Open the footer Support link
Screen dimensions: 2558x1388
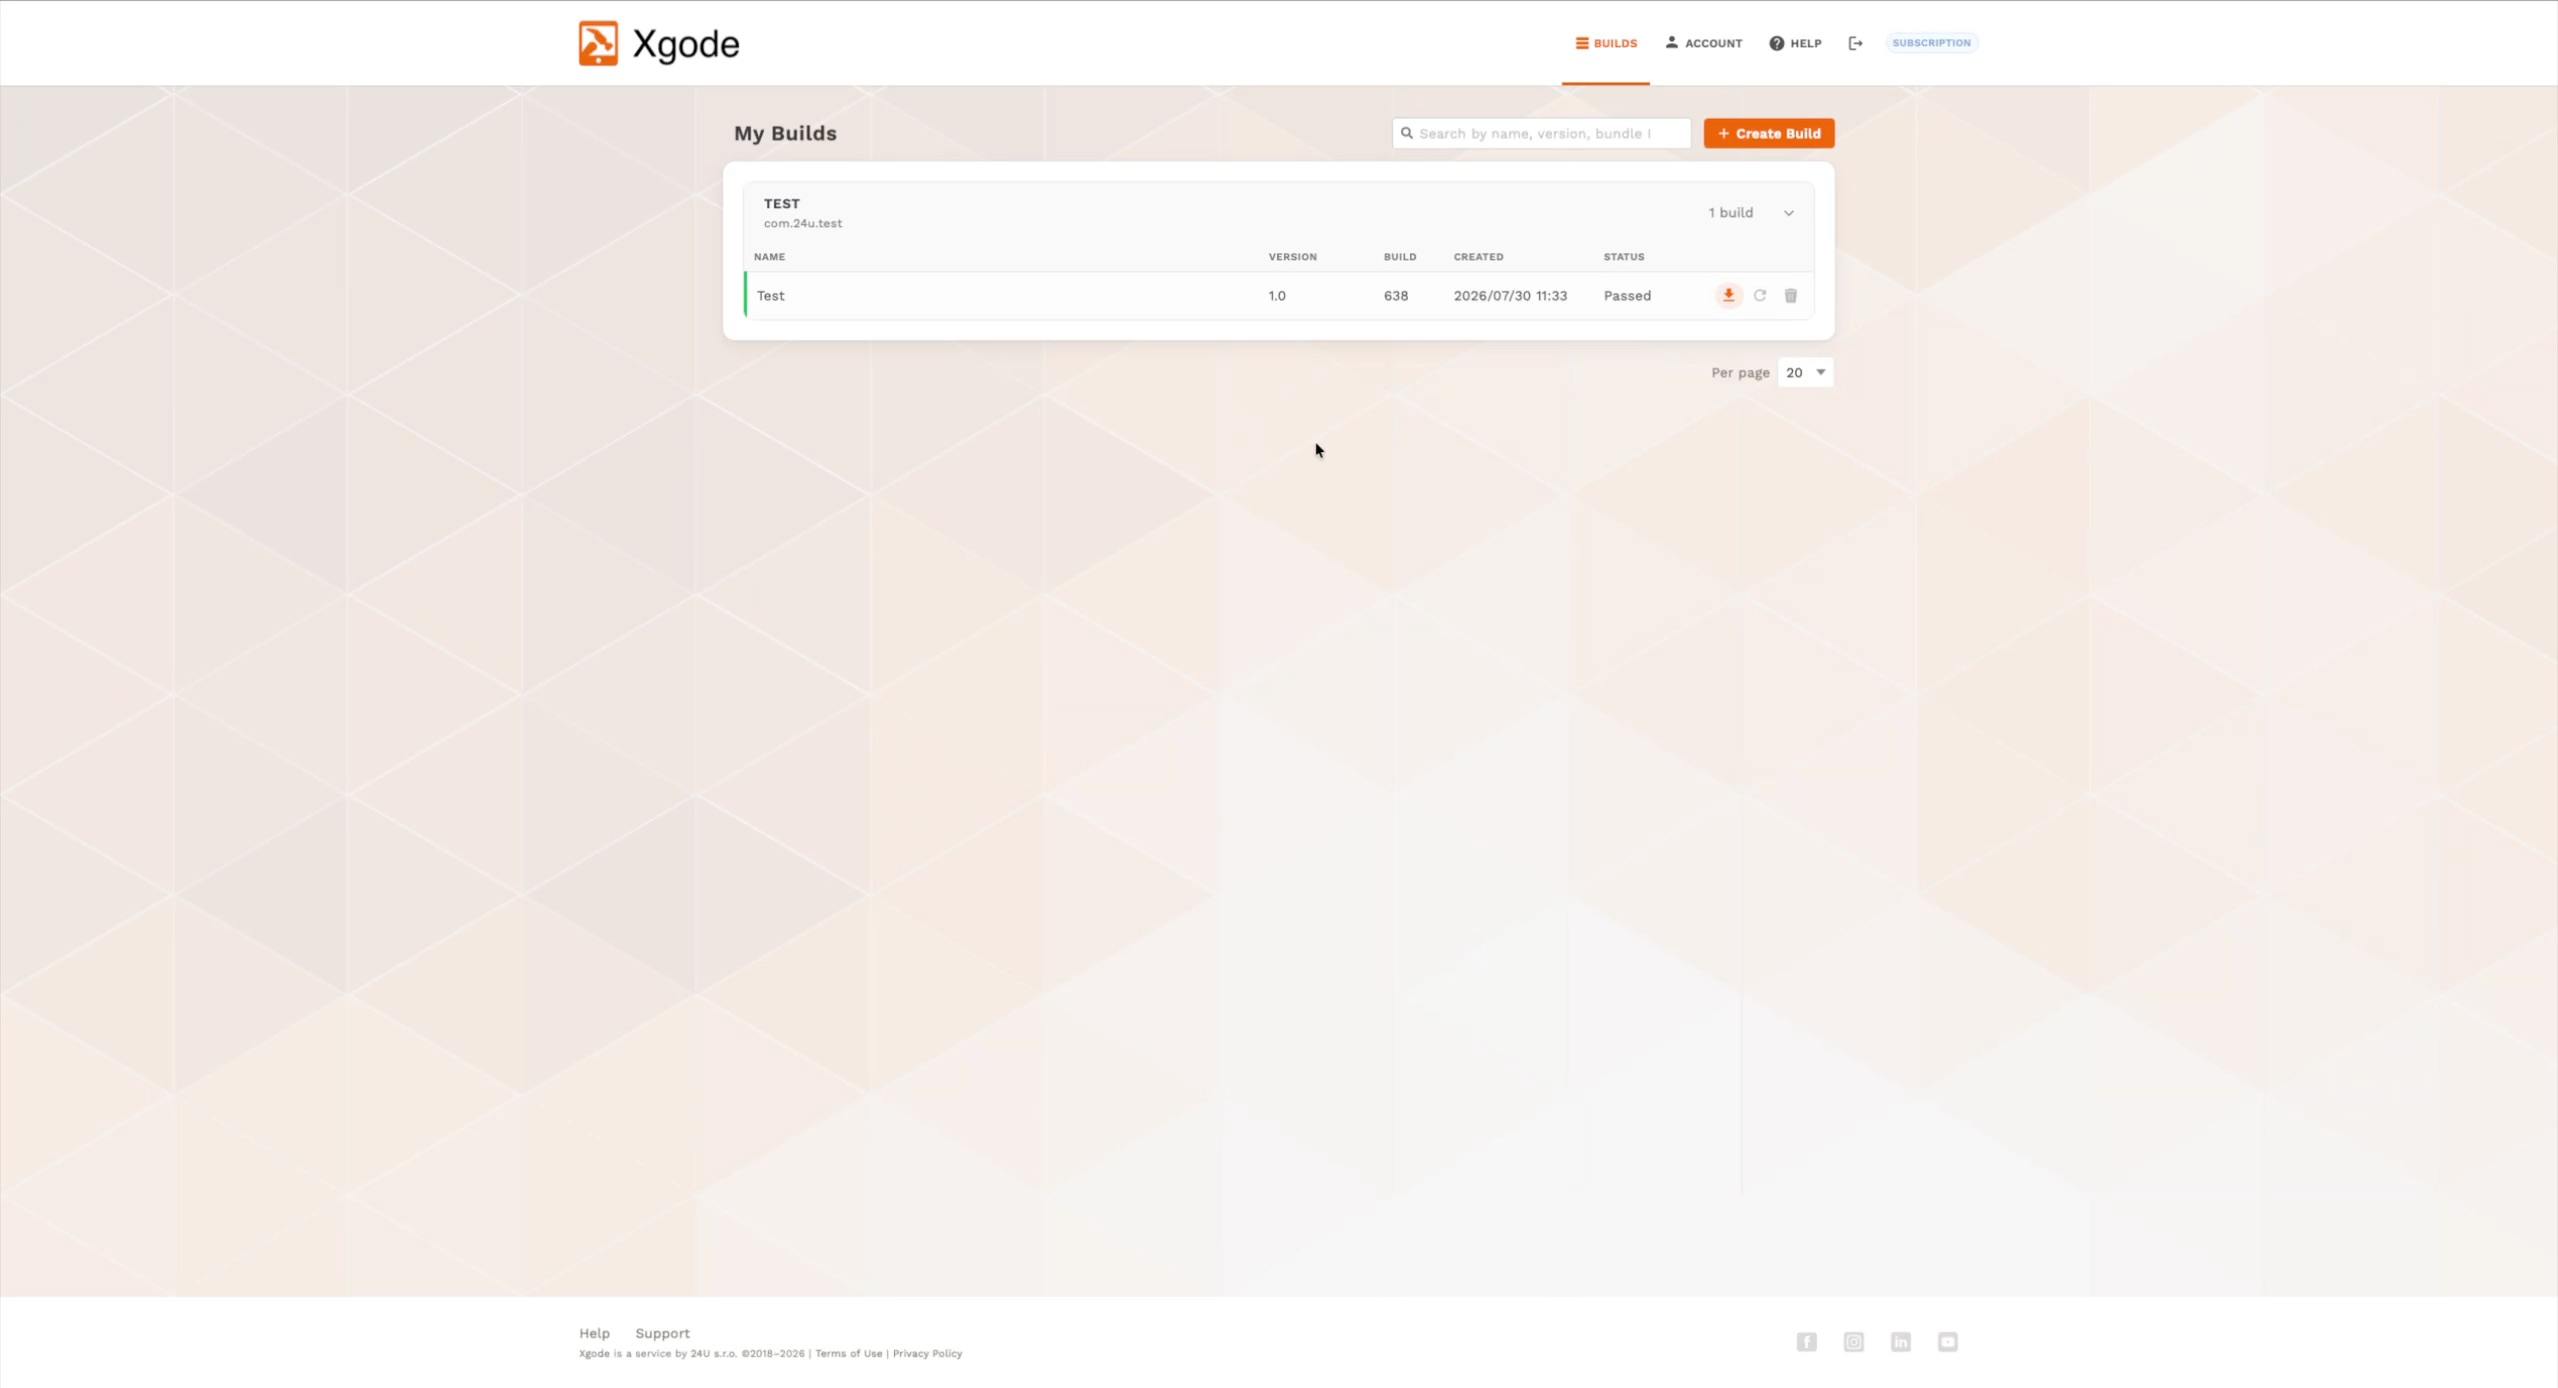[662, 1333]
